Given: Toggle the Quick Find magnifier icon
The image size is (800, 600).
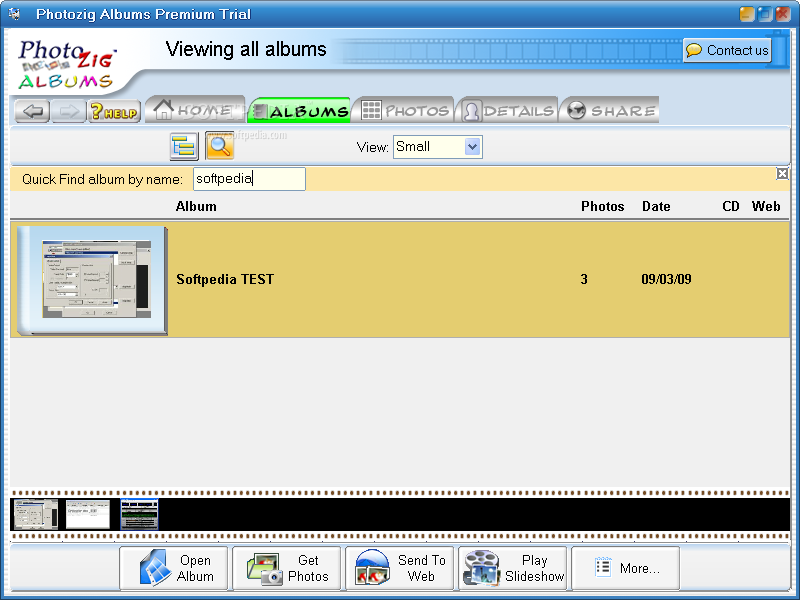Looking at the screenshot, I should [x=219, y=146].
